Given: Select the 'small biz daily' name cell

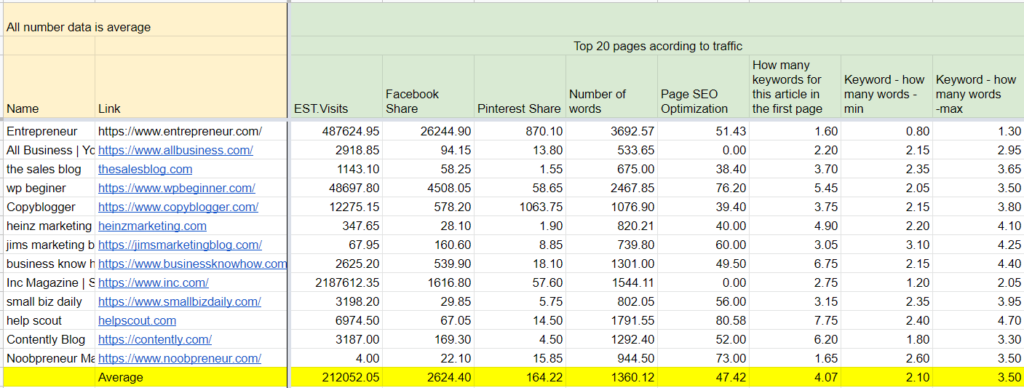Looking at the screenshot, I should coord(48,302).
